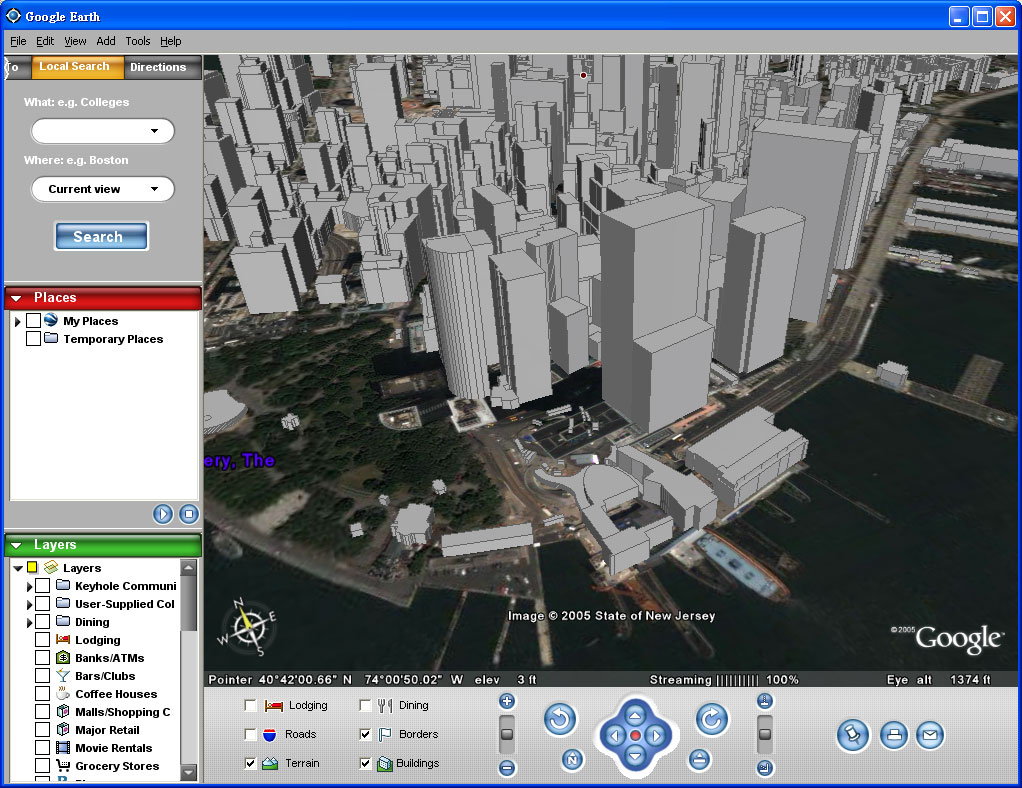Uncheck the Terrain checkbox
Viewport: 1022px width, 788px height.
click(x=250, y=763)
